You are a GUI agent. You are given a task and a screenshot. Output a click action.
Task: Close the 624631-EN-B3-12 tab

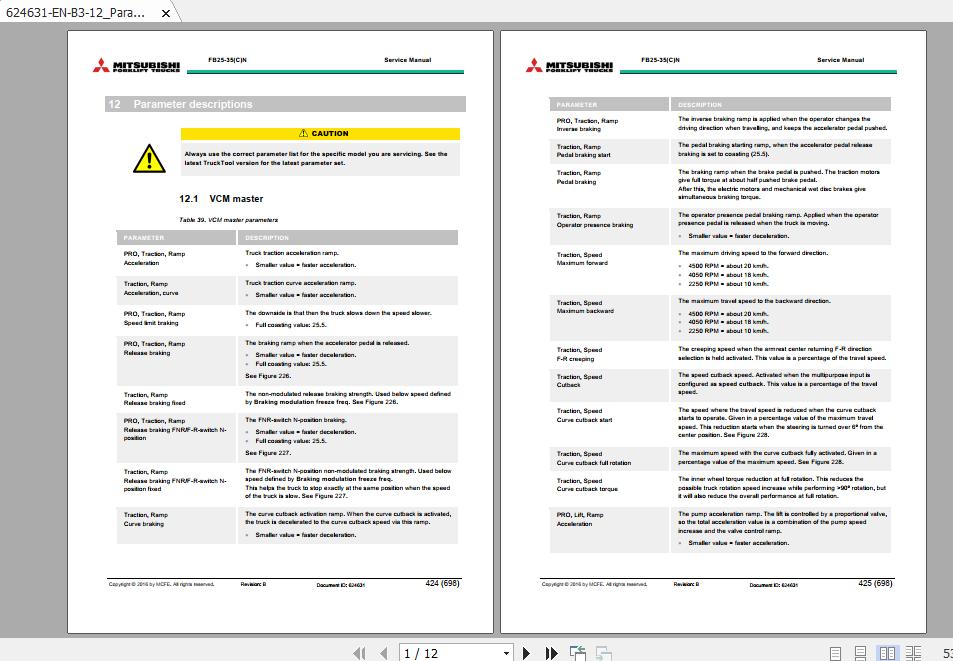(x=165, y=13)
